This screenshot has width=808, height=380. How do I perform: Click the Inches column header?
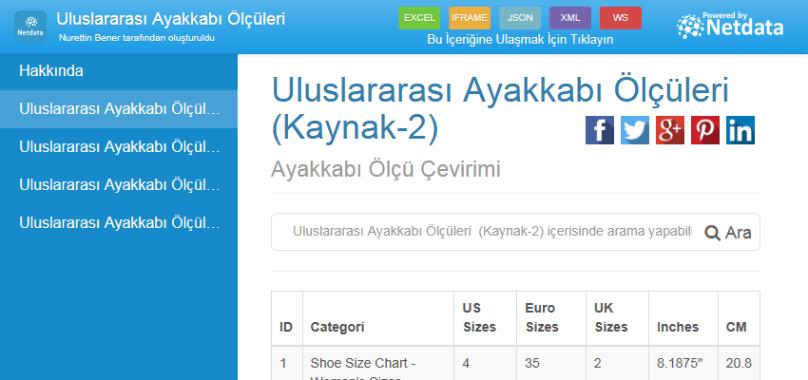(683, 318)
